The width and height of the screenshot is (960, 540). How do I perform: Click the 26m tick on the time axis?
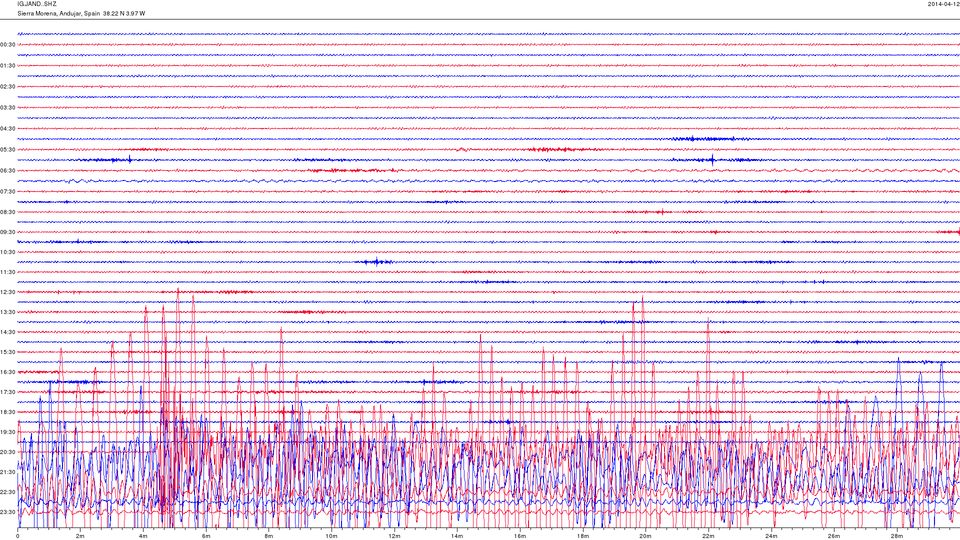pyautogui.click(x=834, y=536)
